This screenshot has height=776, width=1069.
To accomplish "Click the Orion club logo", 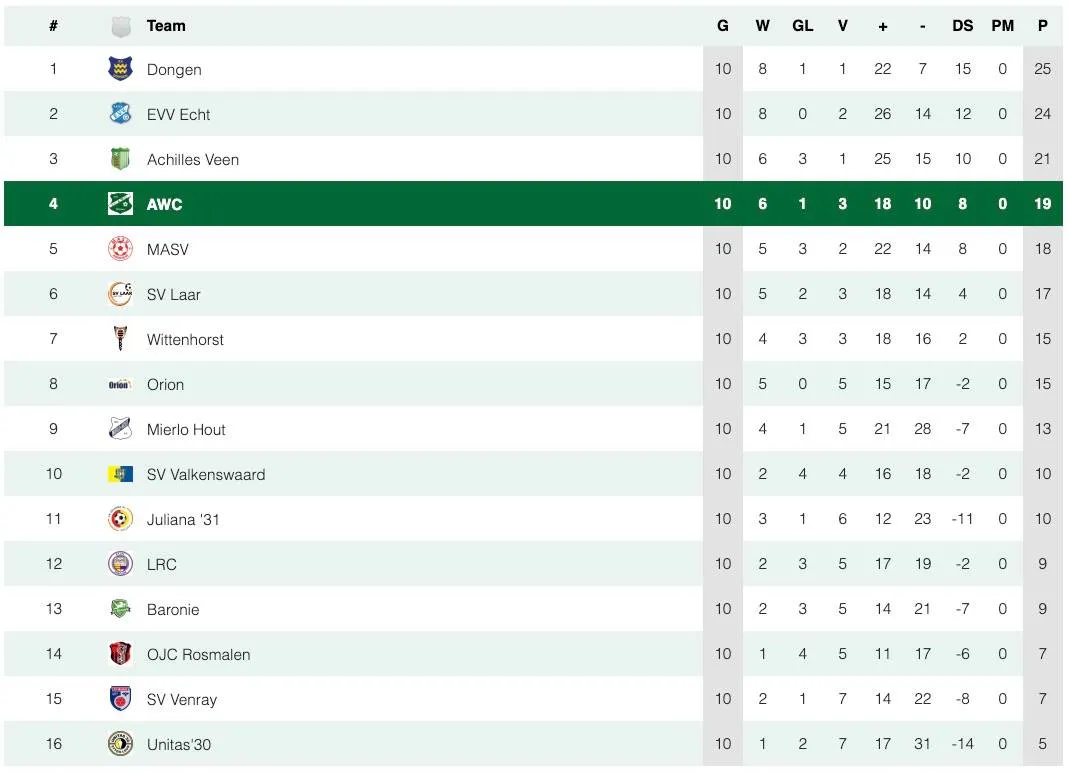I will tap(120, 384).
